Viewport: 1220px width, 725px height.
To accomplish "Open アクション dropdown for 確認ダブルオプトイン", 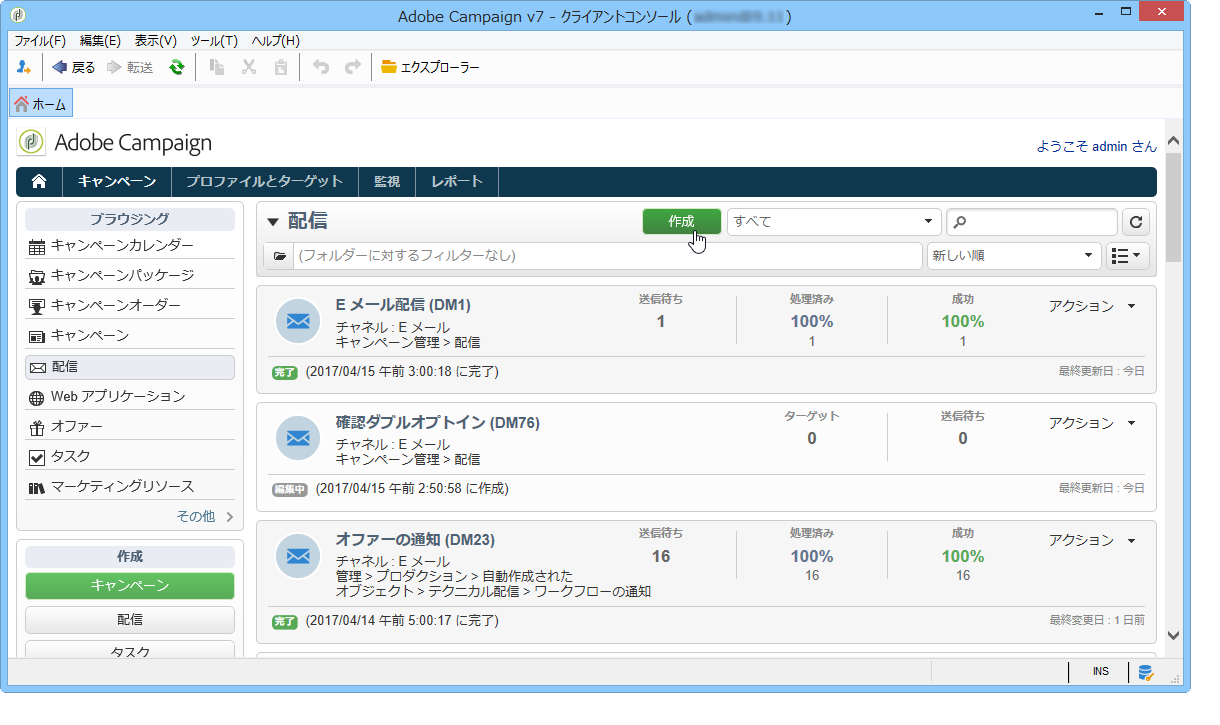I will (1092, 423).
